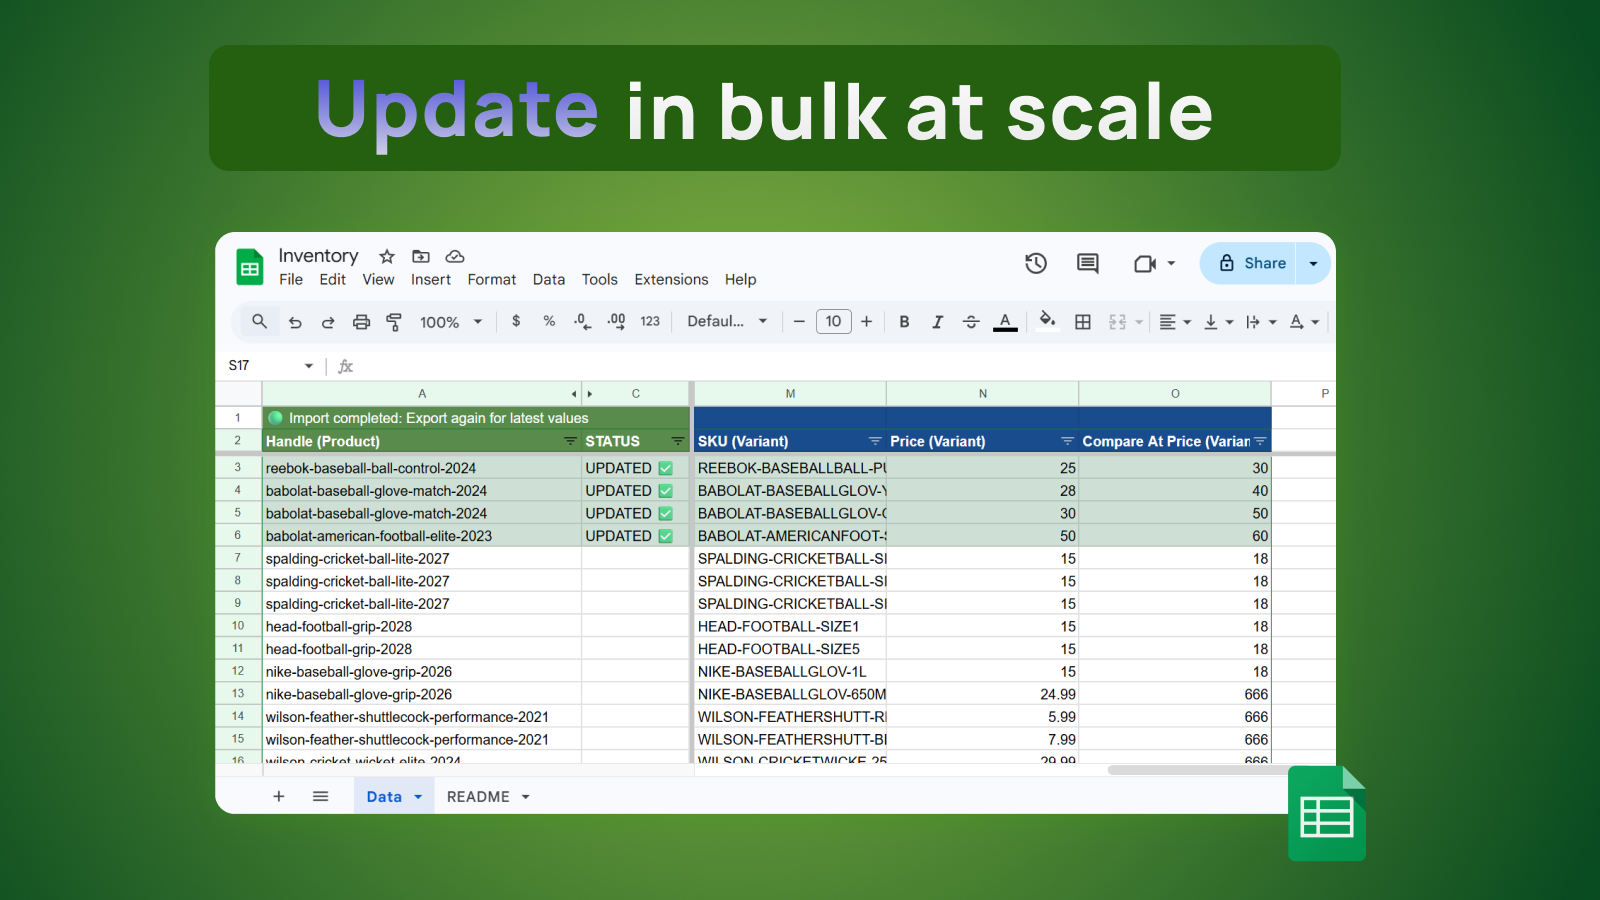
Task: Choose the fill color bucket
Action: pyautogui.click(x=1047, y=321)
